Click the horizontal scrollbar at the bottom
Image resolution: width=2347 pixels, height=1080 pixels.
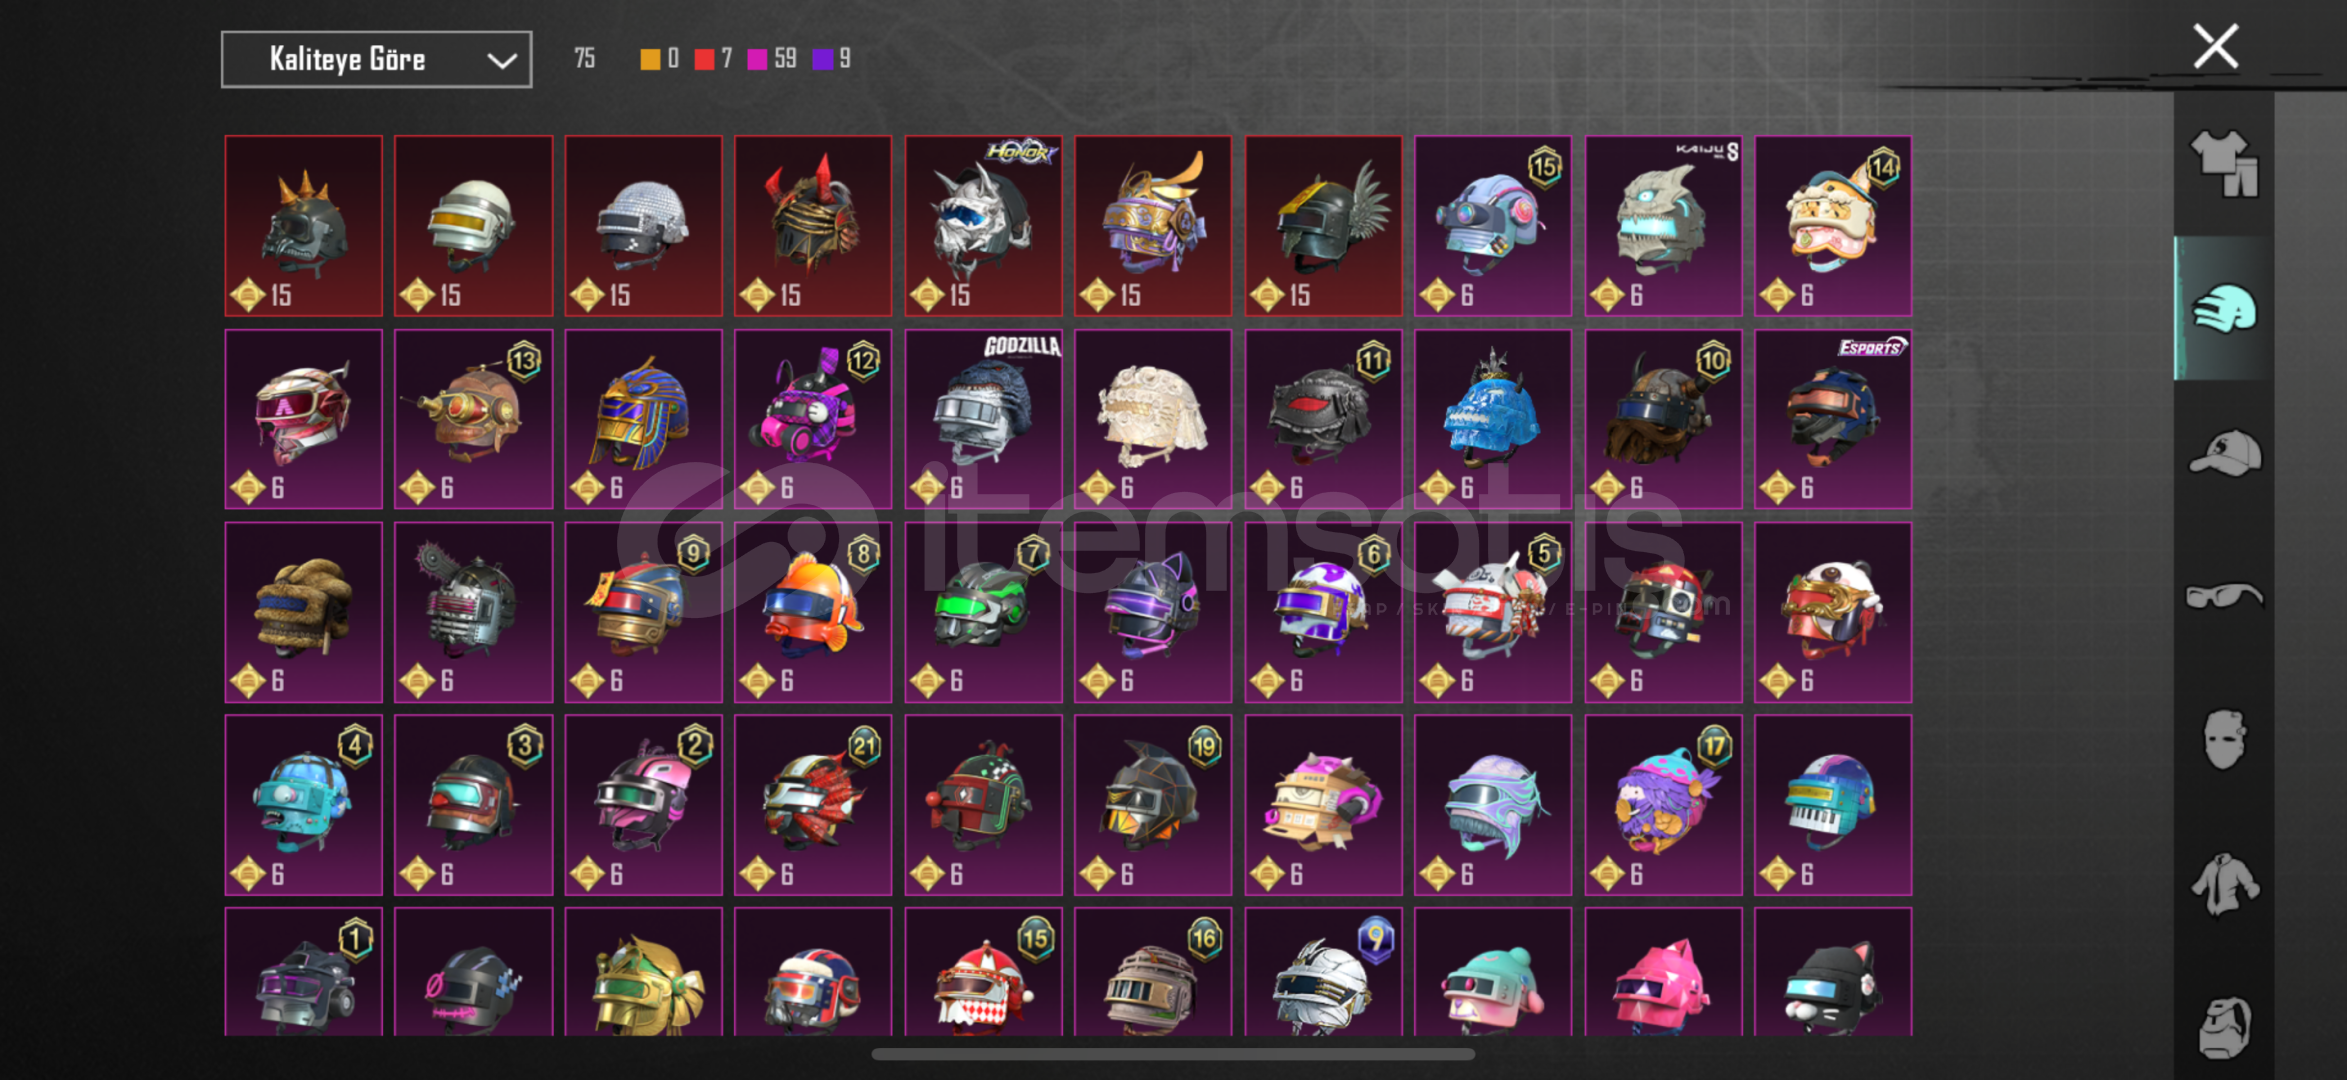1173,1054
